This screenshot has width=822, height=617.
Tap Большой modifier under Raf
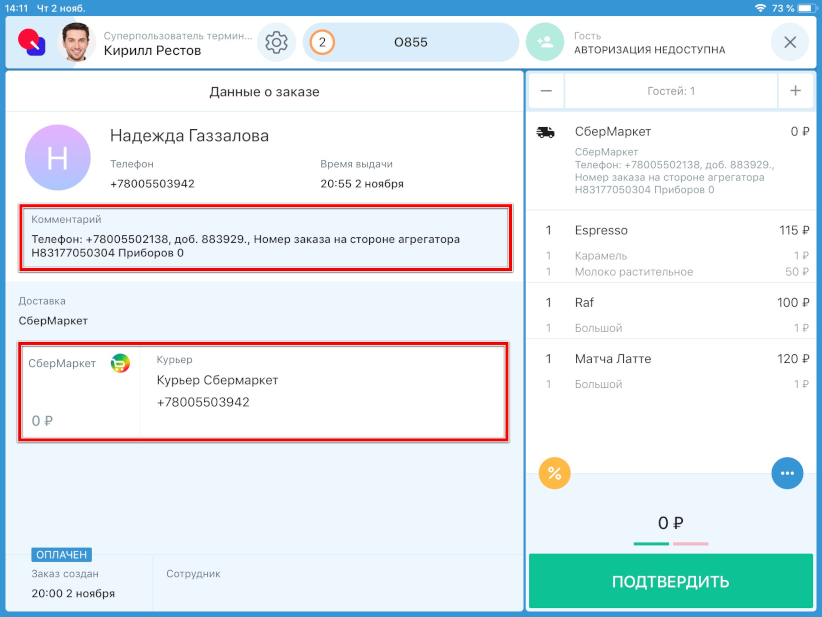[x=598, y=328]
